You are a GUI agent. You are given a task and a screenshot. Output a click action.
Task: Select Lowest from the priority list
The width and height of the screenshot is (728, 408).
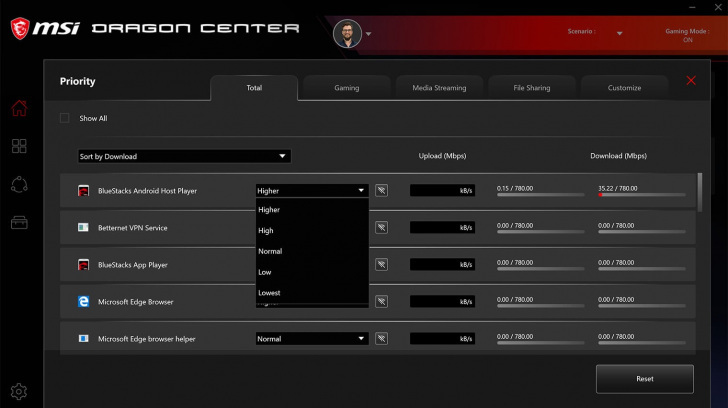pyautogui.click(x=270, y=293)
